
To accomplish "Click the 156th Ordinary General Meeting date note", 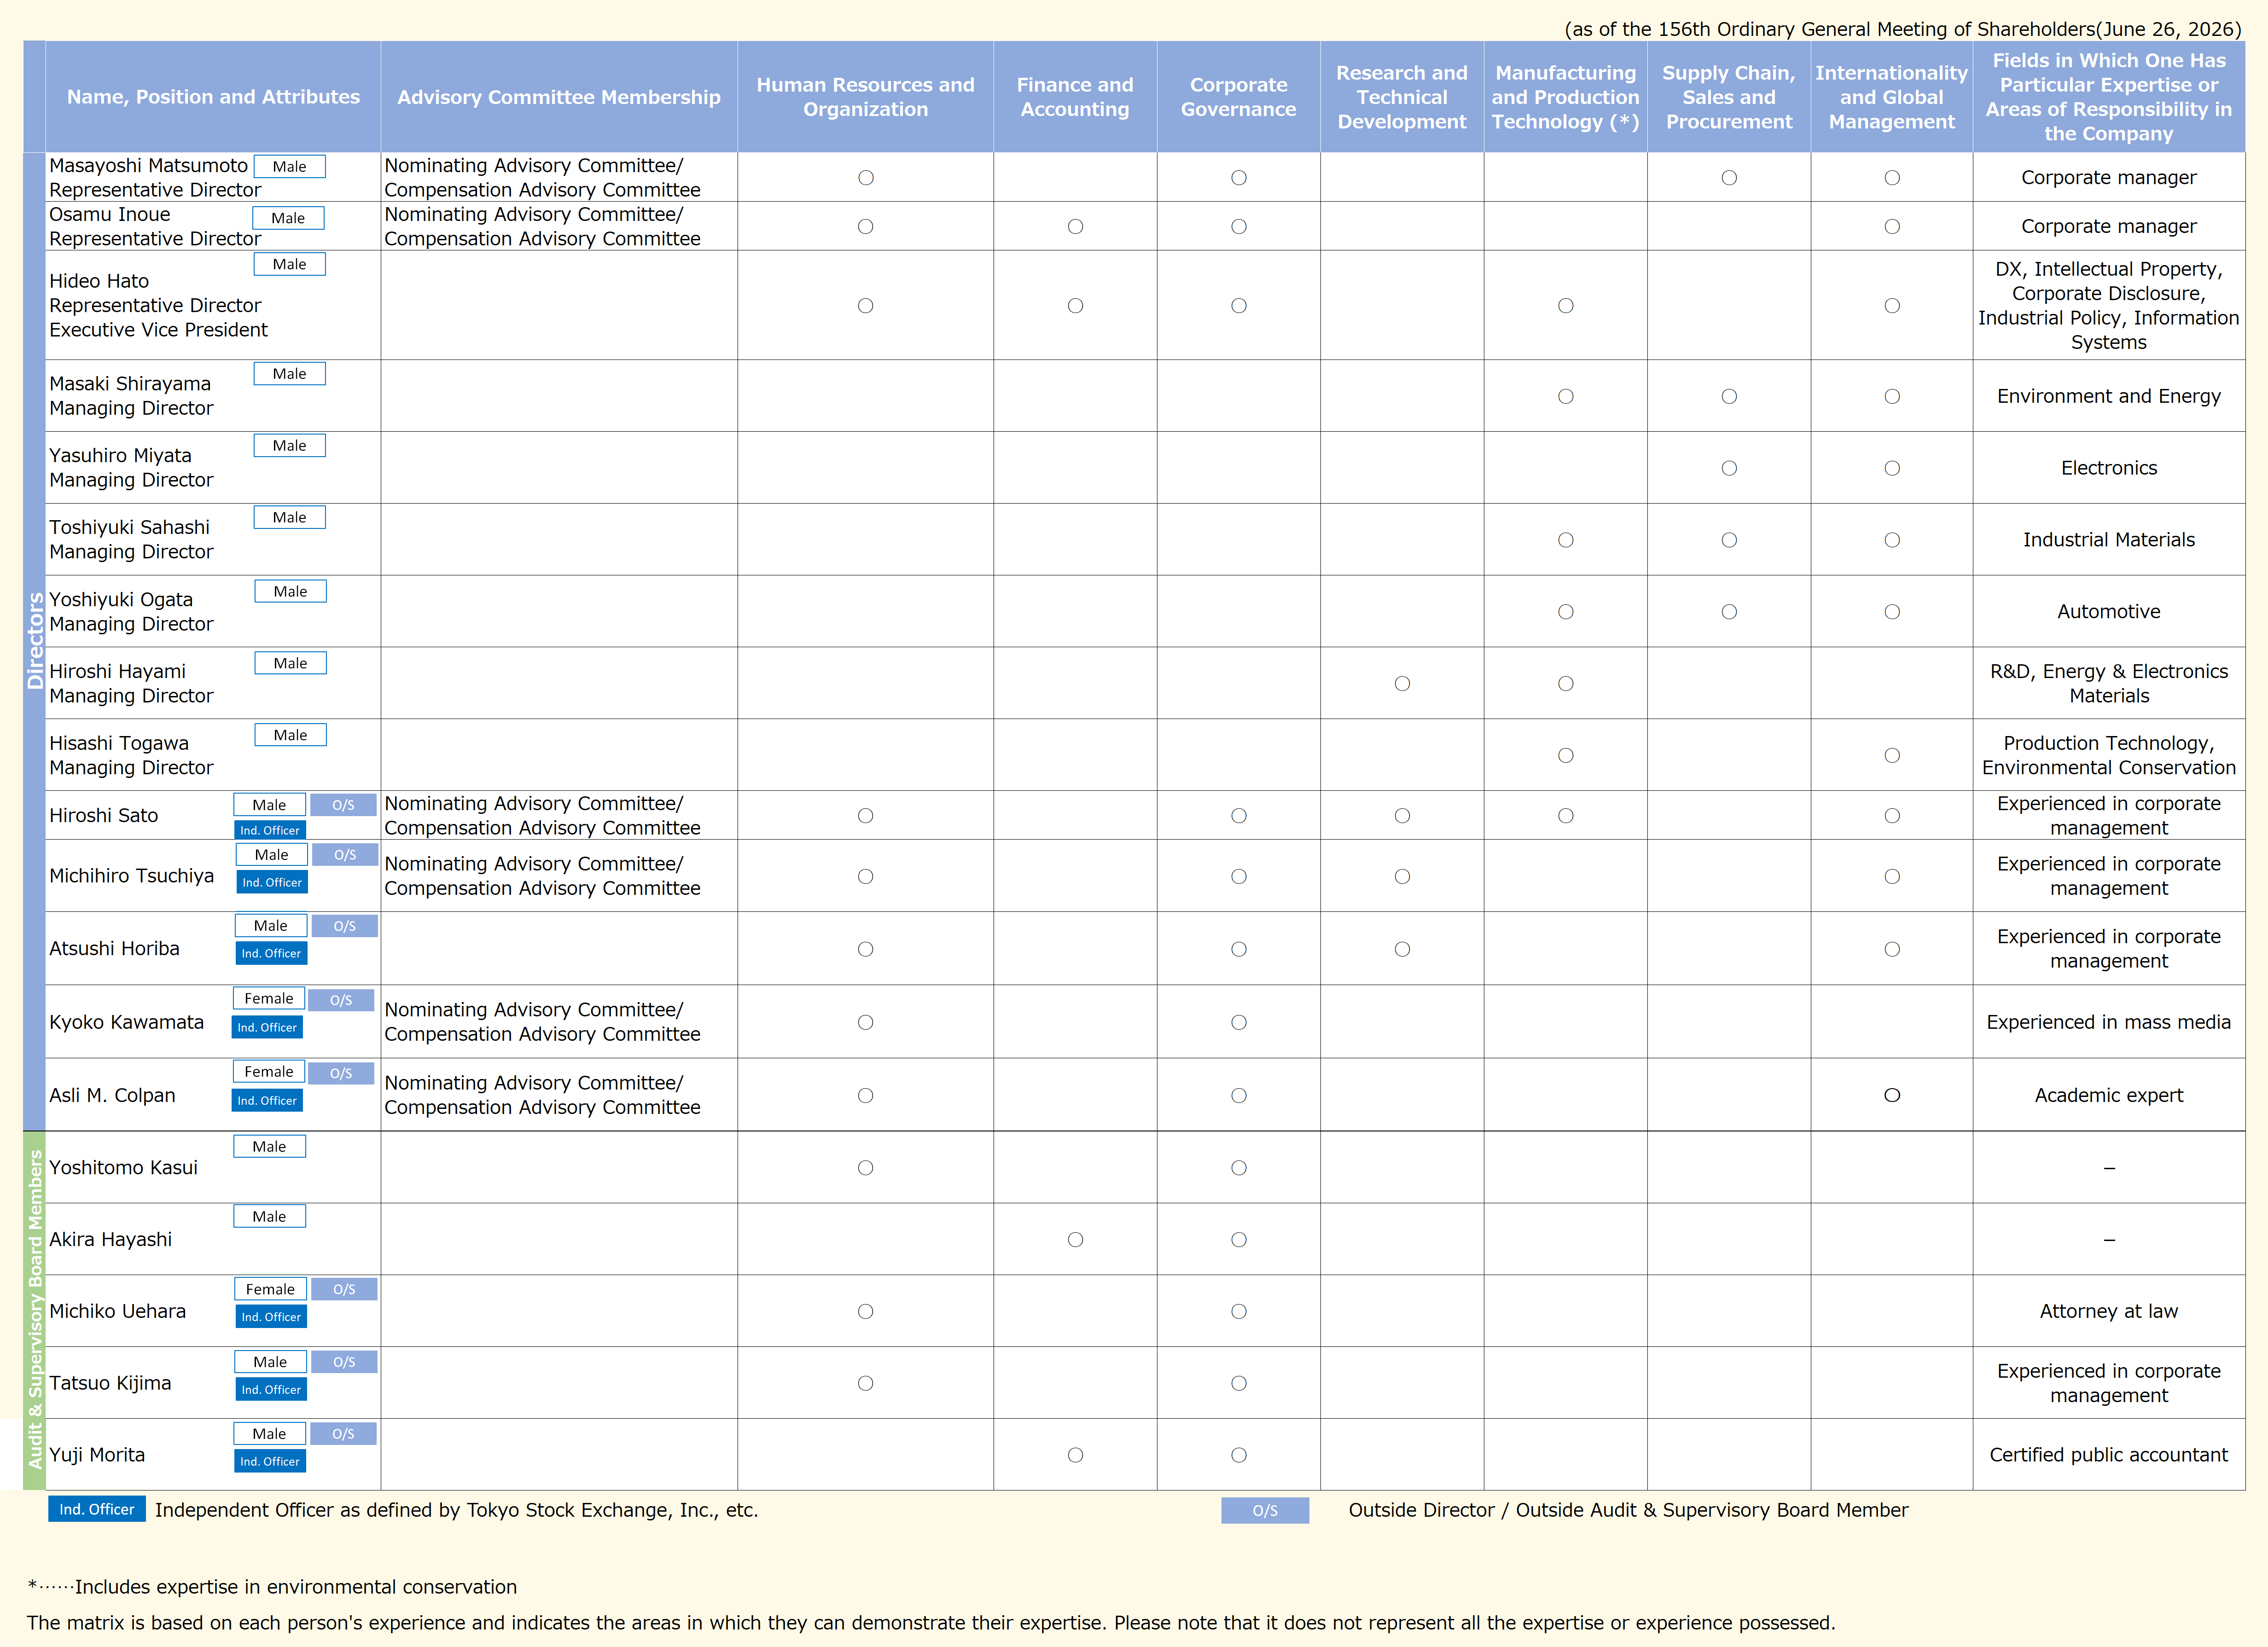I will [x=1902, y=29].
